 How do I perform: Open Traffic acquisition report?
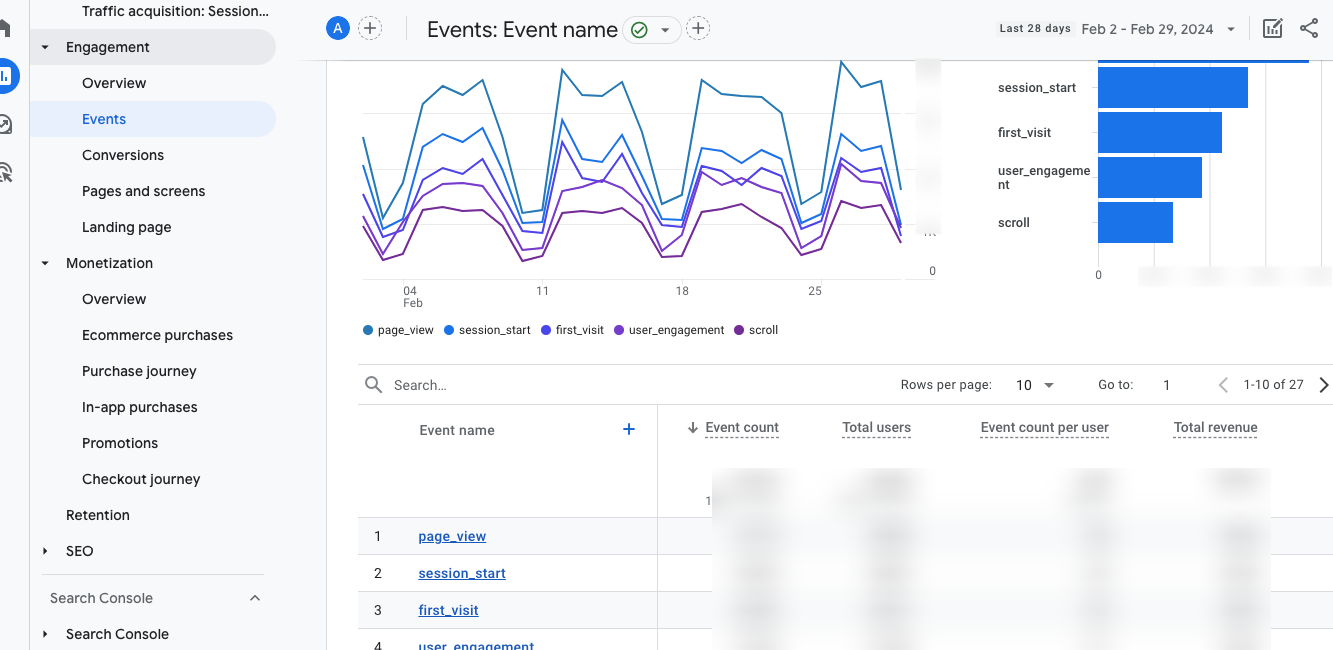coord(175,11)
